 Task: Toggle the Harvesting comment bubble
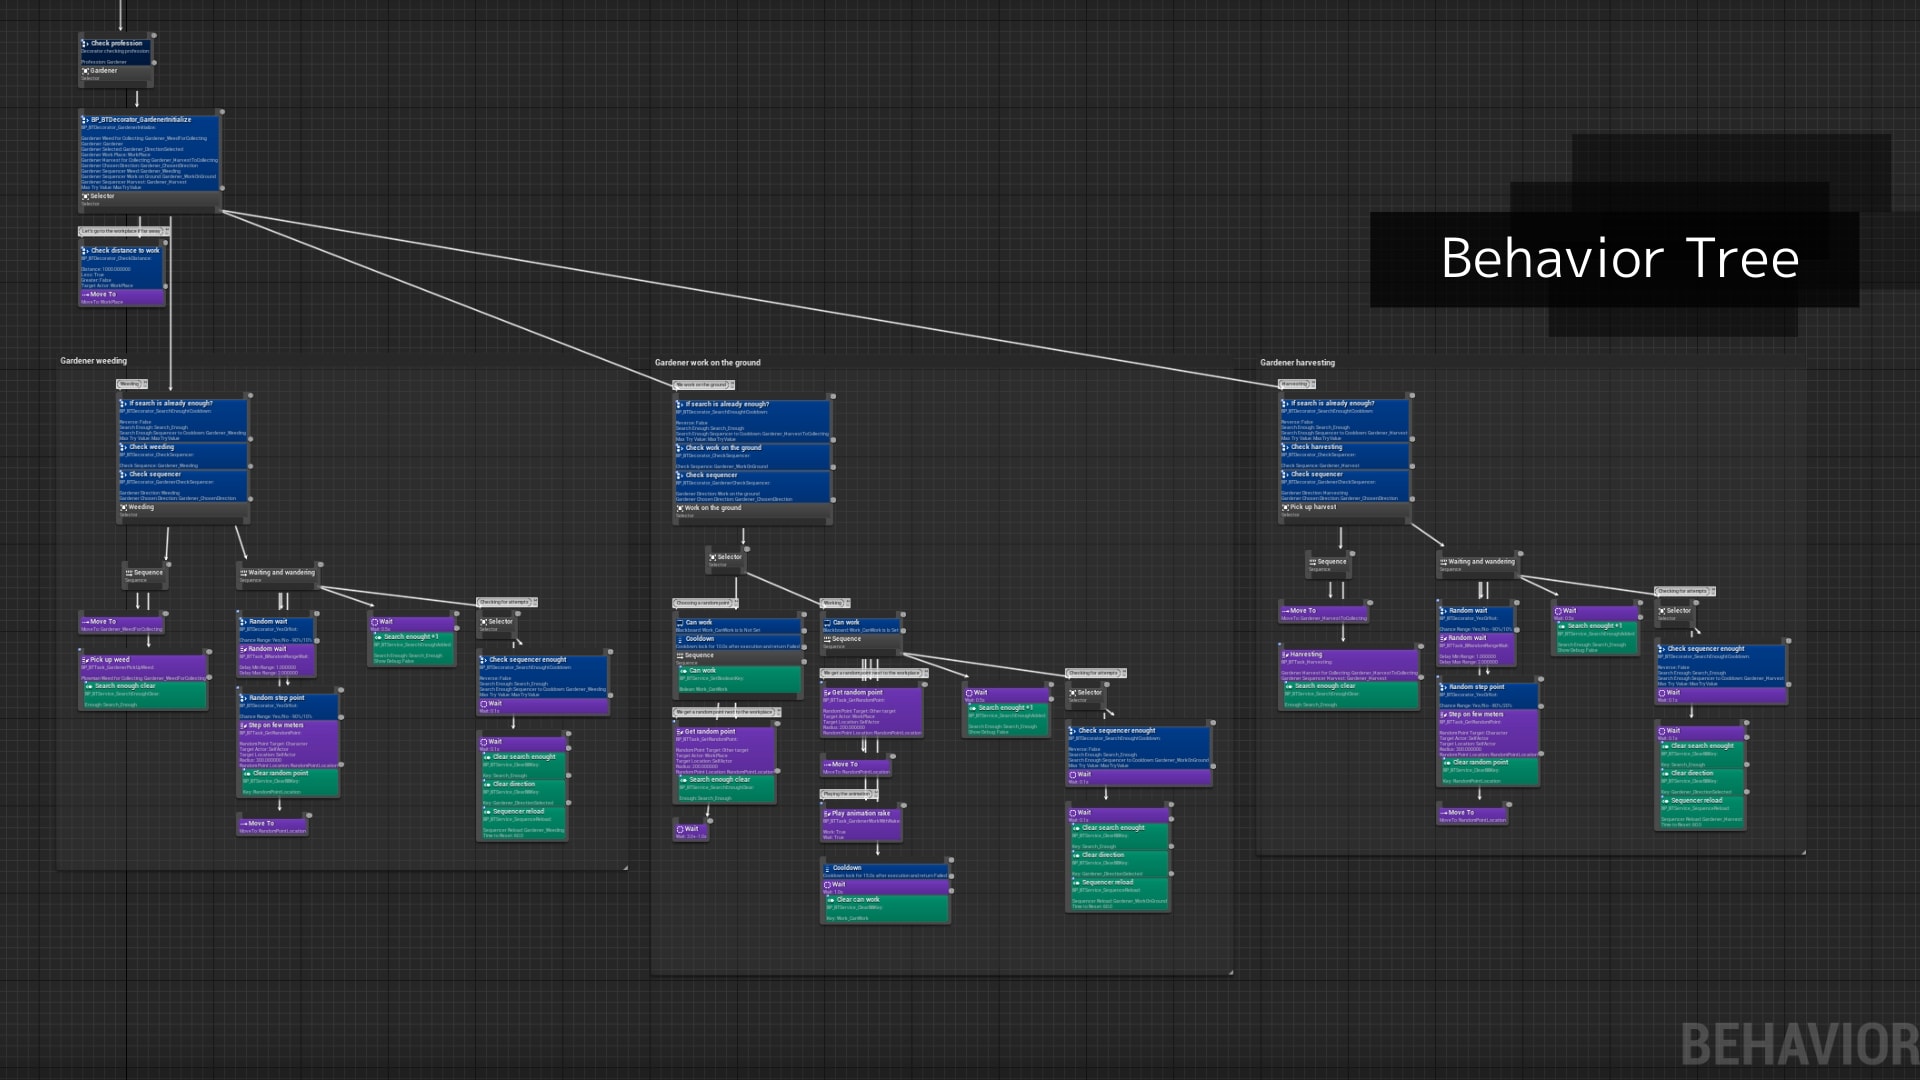[1293, 383]
